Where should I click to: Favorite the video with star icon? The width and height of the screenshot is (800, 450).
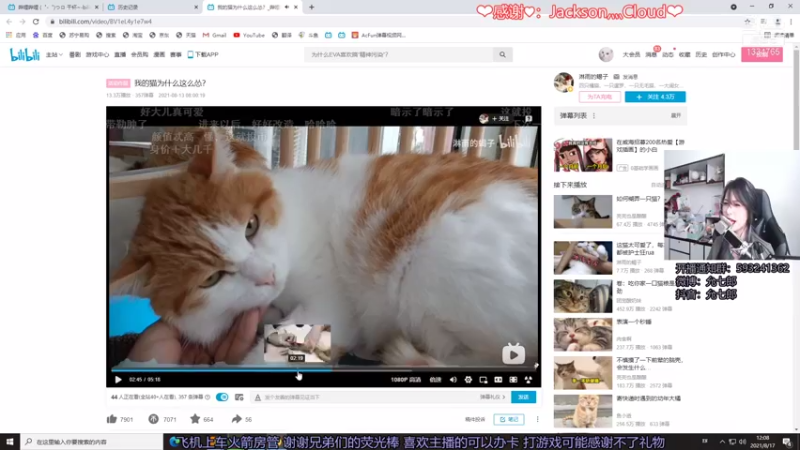tap(195, 419)
